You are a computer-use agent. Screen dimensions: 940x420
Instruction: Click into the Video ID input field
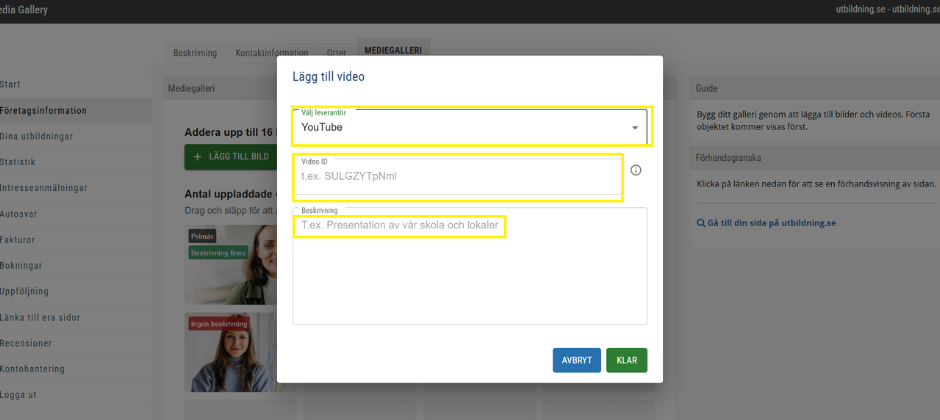pos(457,176)
